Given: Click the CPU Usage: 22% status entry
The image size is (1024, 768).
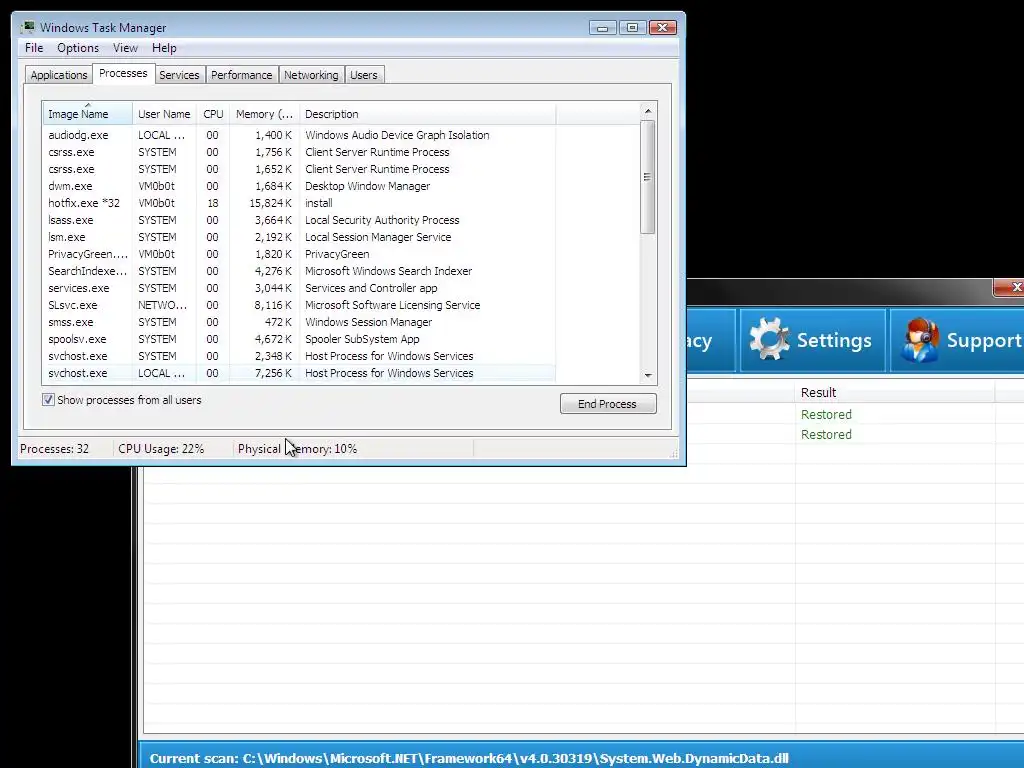Looking at the screenshot, I should (161, 449).
